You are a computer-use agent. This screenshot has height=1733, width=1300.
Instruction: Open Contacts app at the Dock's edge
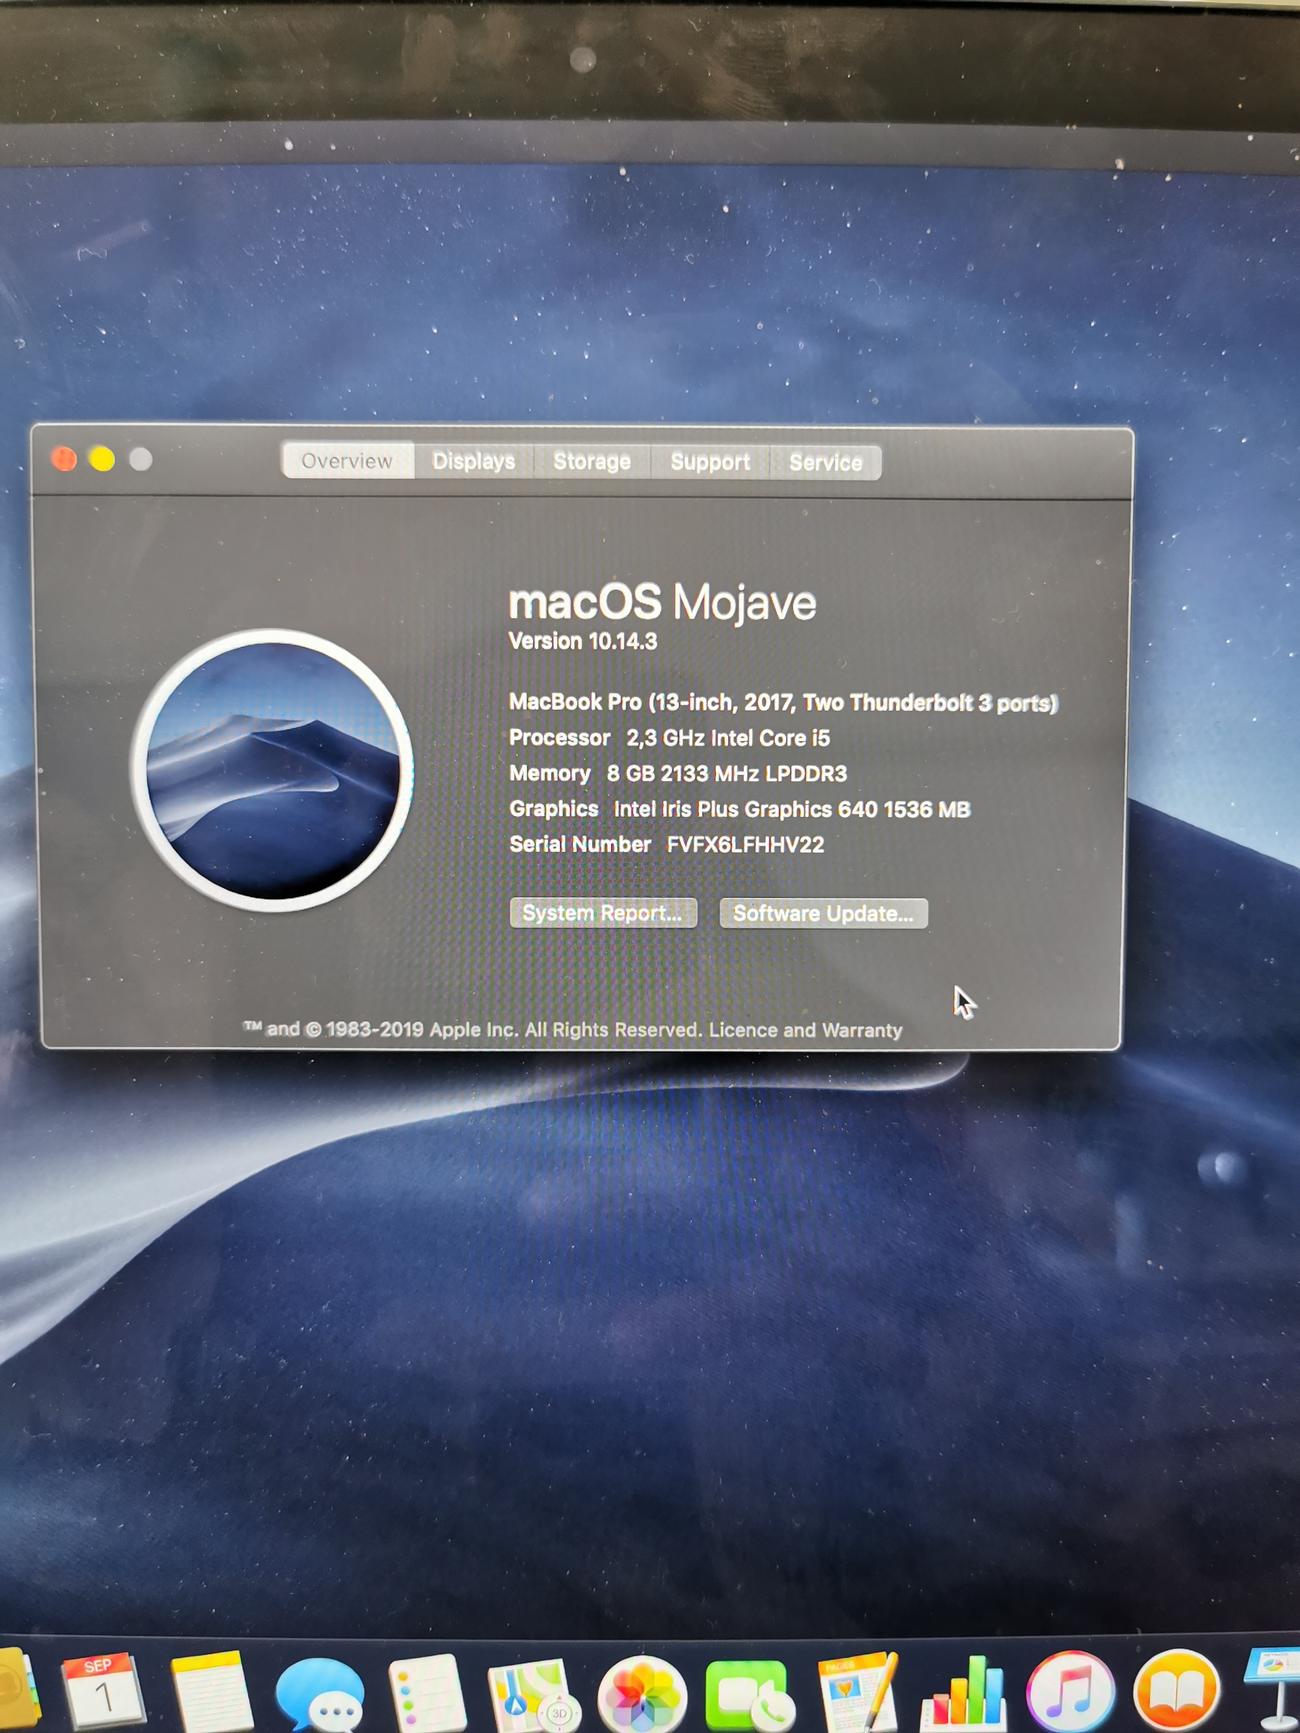(18, 1692)
